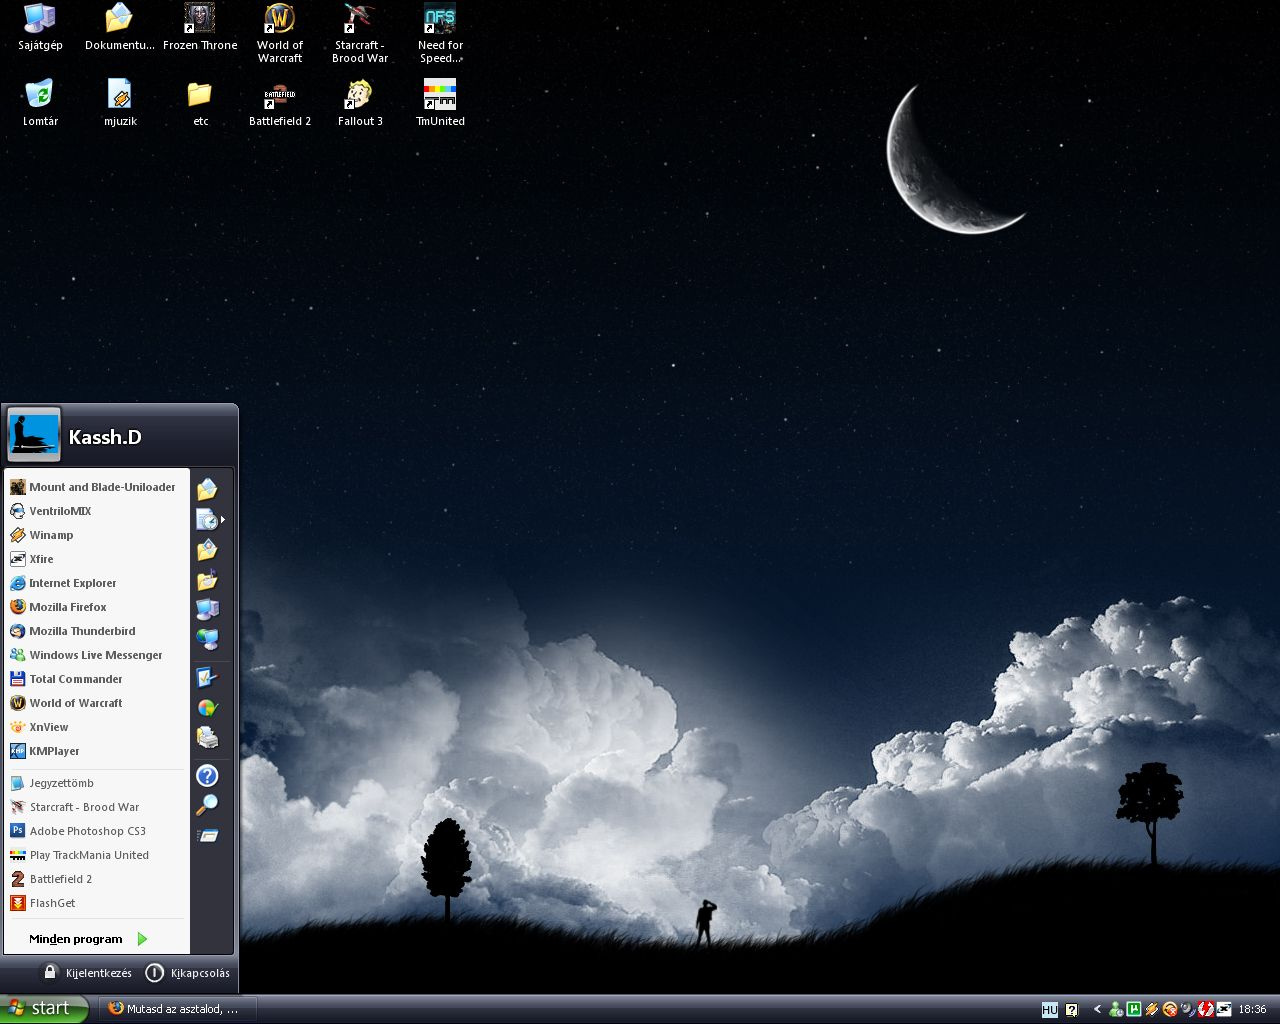Viewport: 1280px width, 1024px height.
Task: Click the Kassh.D user picture
Action: tap(34, 434)
